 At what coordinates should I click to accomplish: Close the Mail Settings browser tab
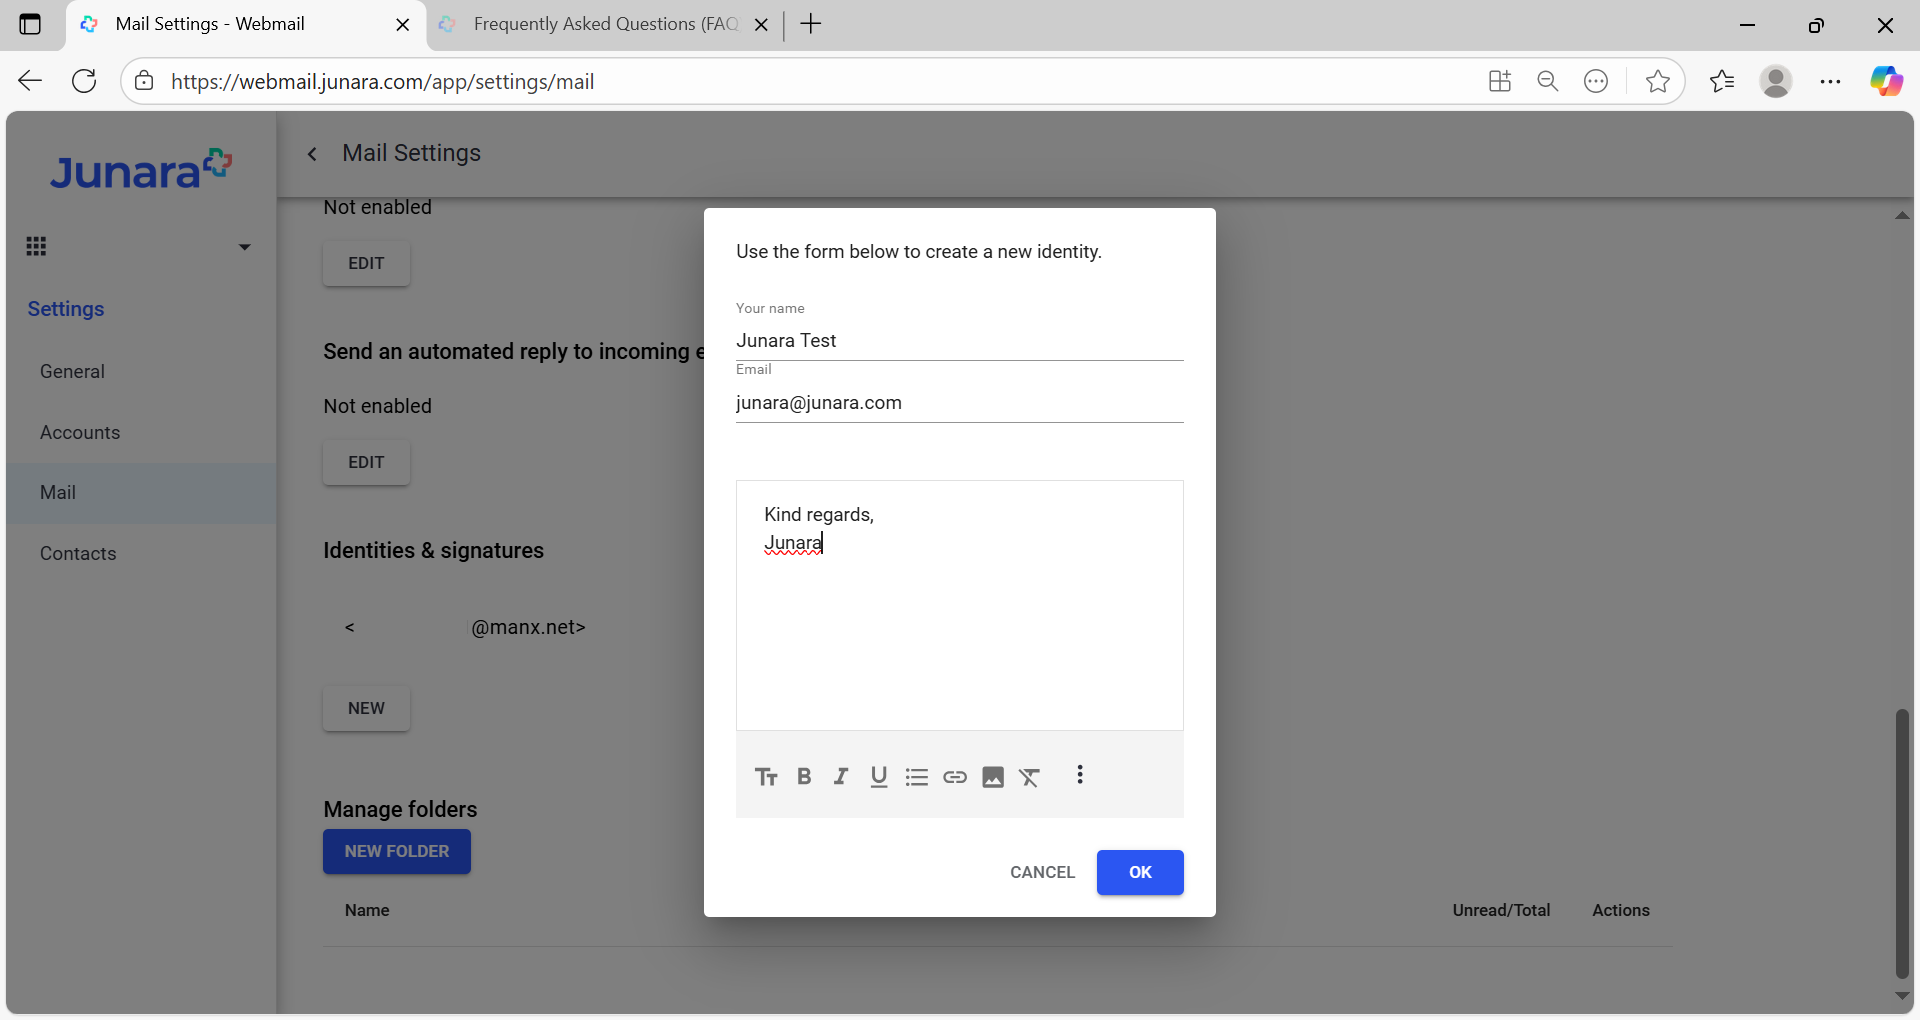click(403, 25)
